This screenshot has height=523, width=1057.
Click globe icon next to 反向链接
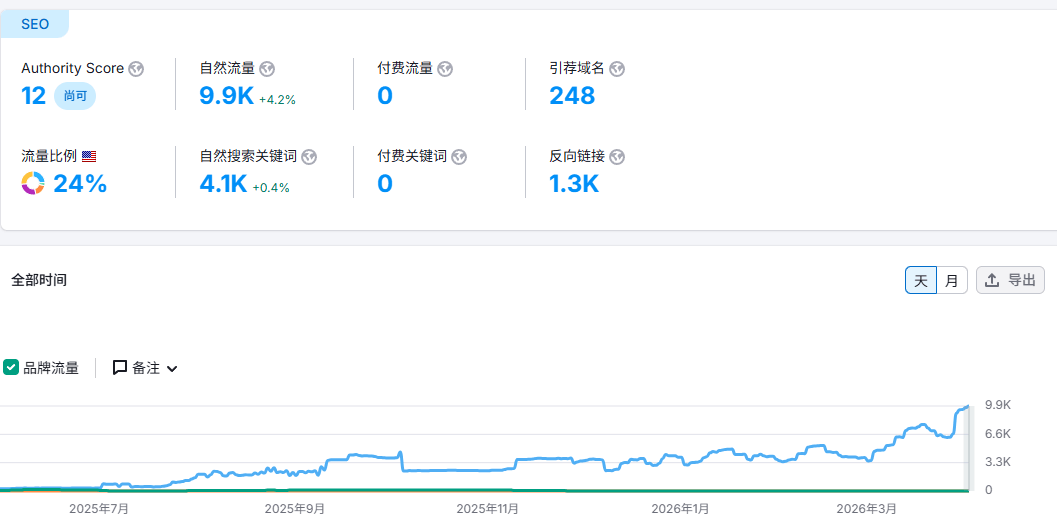pos(617,157)
